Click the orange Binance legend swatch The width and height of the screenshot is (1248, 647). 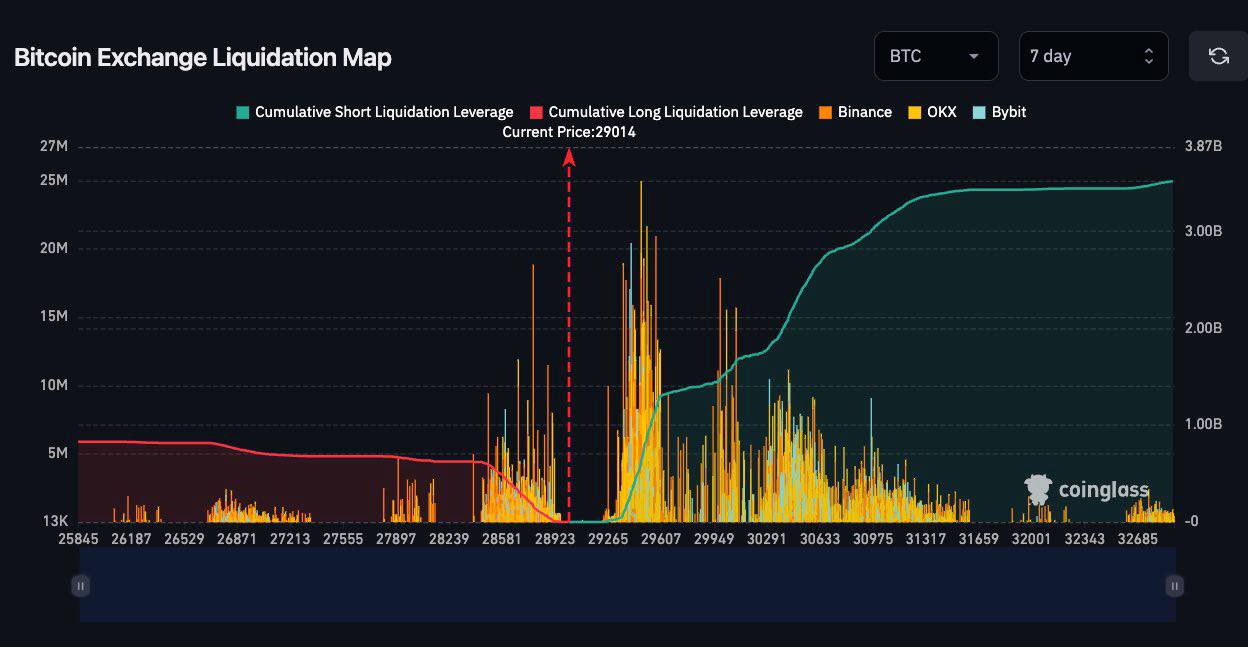tap(825, 112)
